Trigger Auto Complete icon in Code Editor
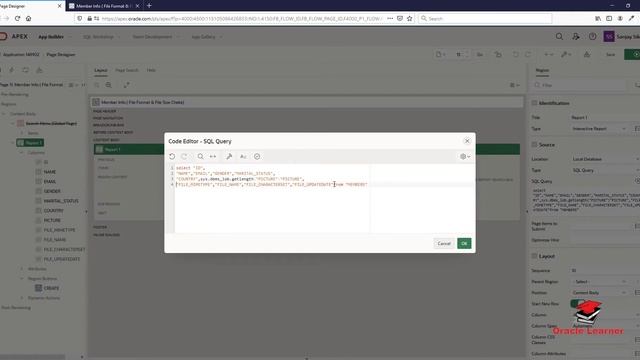This screenshot has height=360, width=640. coord(243,156)
